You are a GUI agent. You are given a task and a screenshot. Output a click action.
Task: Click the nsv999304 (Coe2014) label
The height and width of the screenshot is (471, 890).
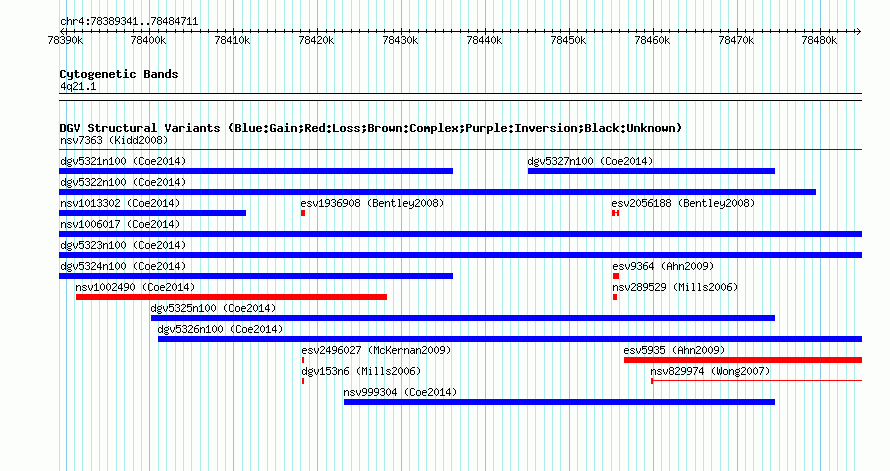click(400, 392)
